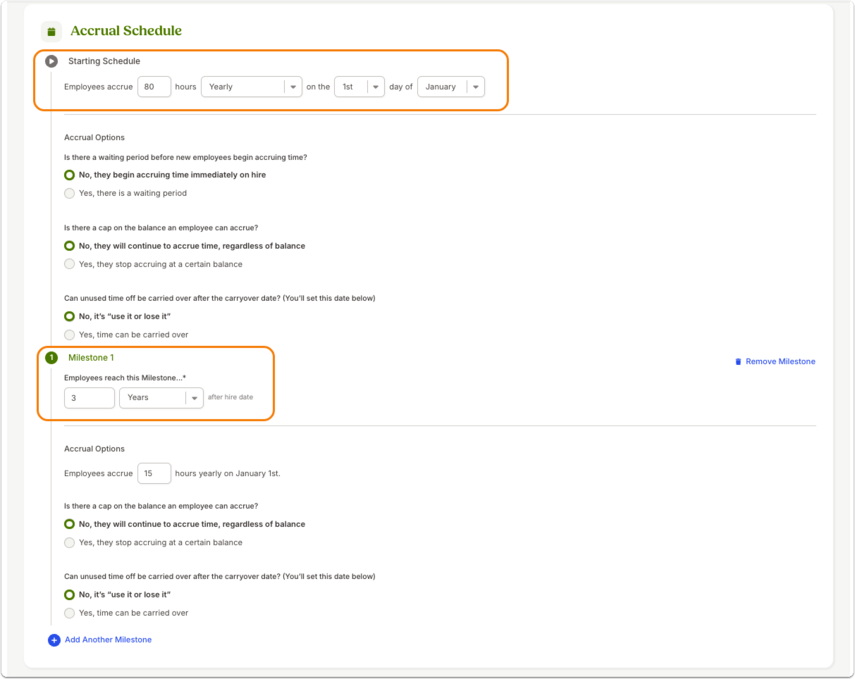Open the Yearly frequency dropdown

251,87
